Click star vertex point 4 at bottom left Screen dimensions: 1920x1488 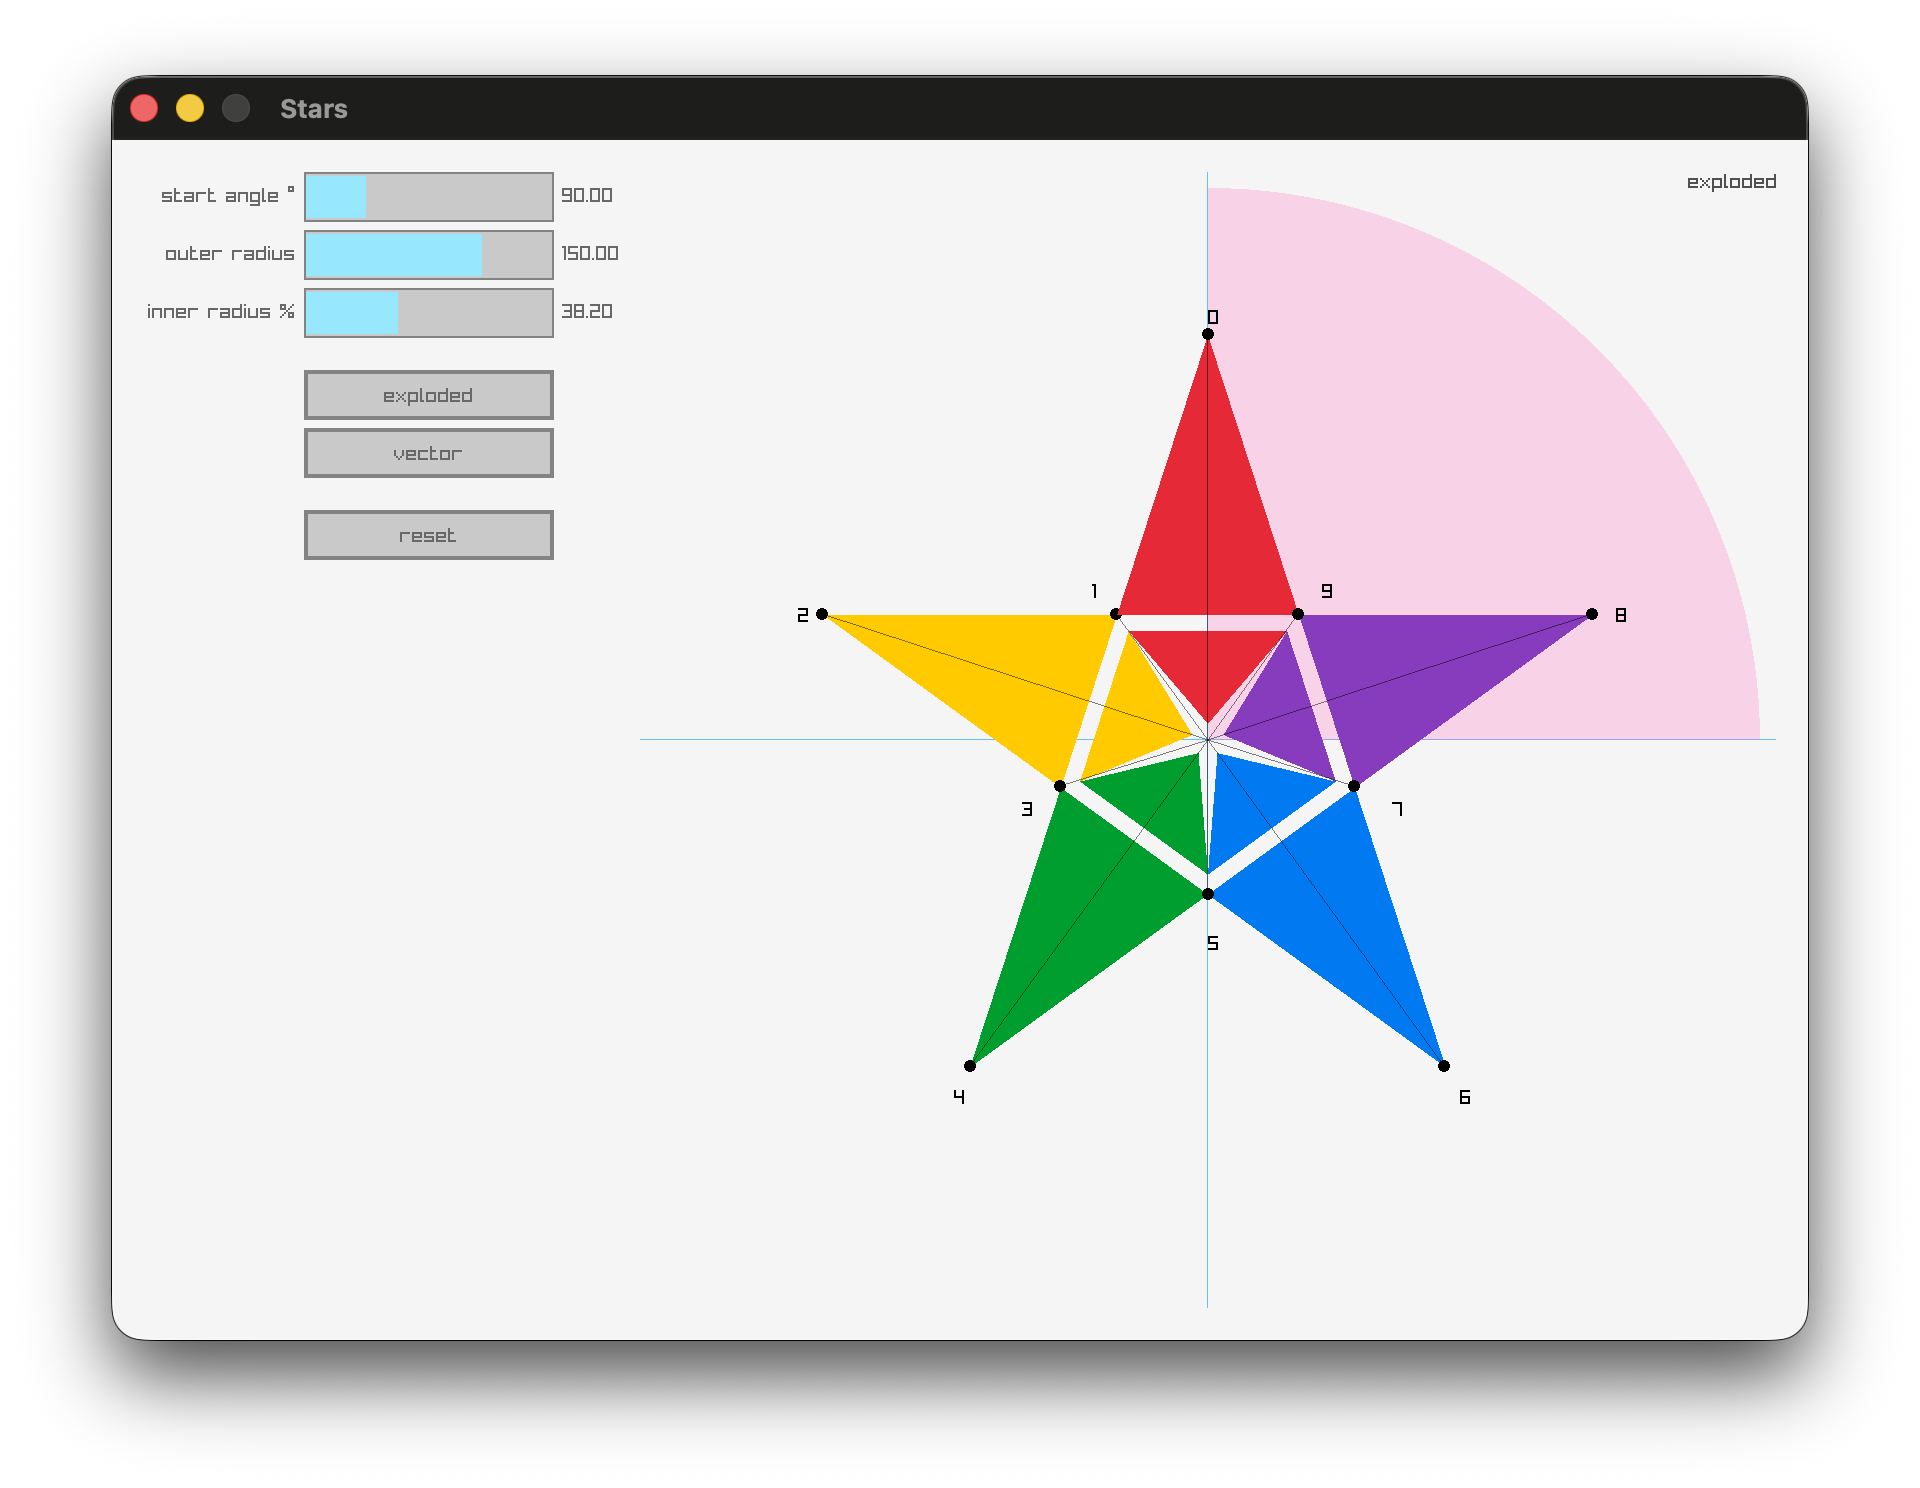[x=970, y=1066]
